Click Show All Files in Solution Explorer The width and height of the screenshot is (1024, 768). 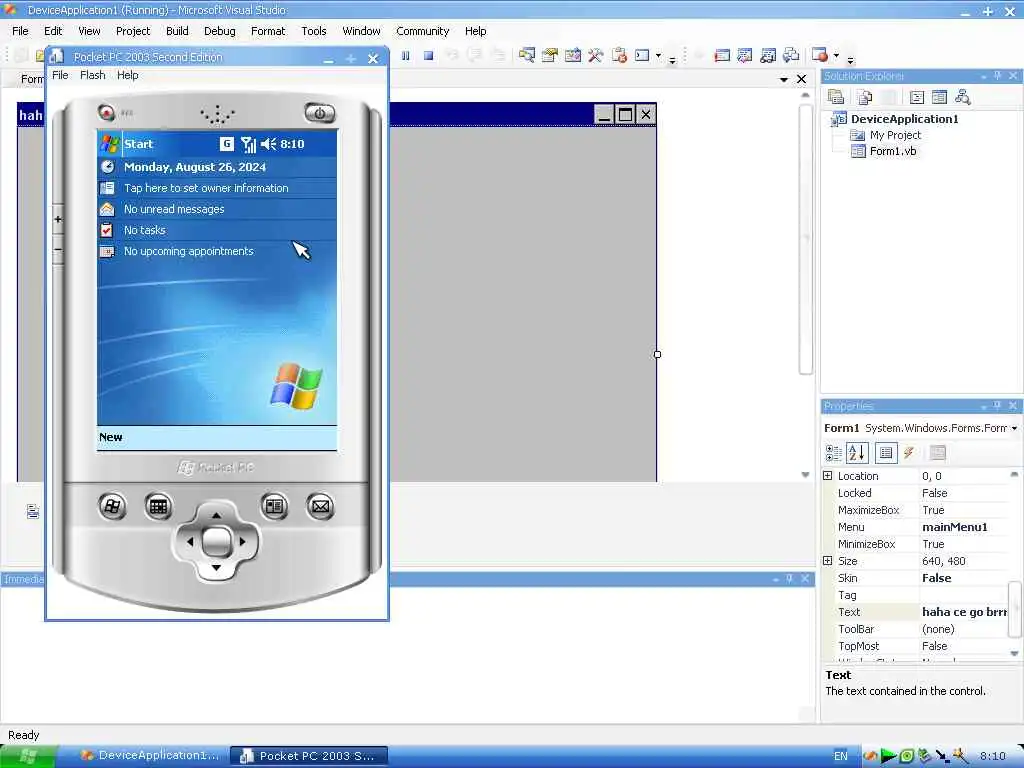[x=865, y=97]
